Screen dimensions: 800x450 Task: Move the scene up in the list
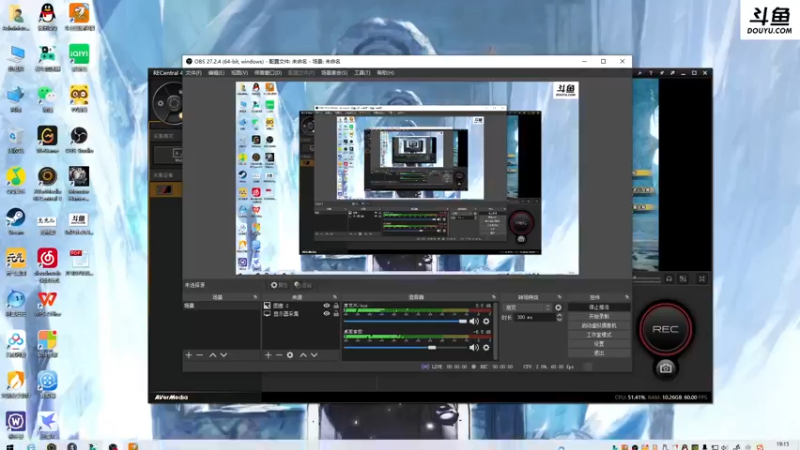[213, 355]
